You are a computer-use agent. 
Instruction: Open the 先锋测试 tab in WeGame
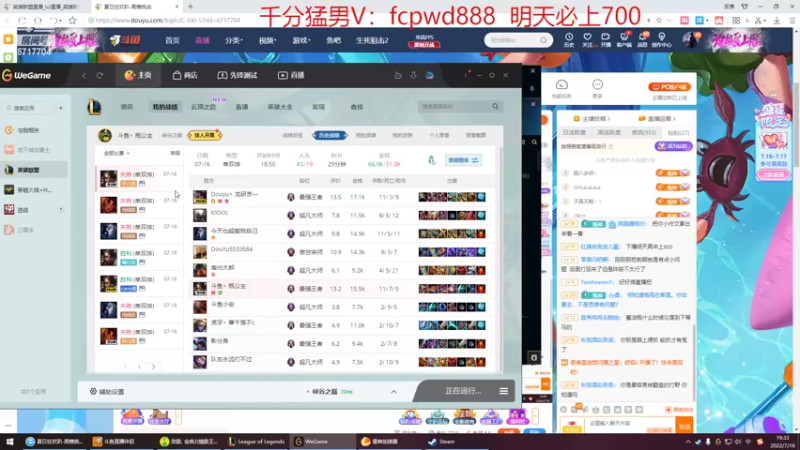[237, 75]
